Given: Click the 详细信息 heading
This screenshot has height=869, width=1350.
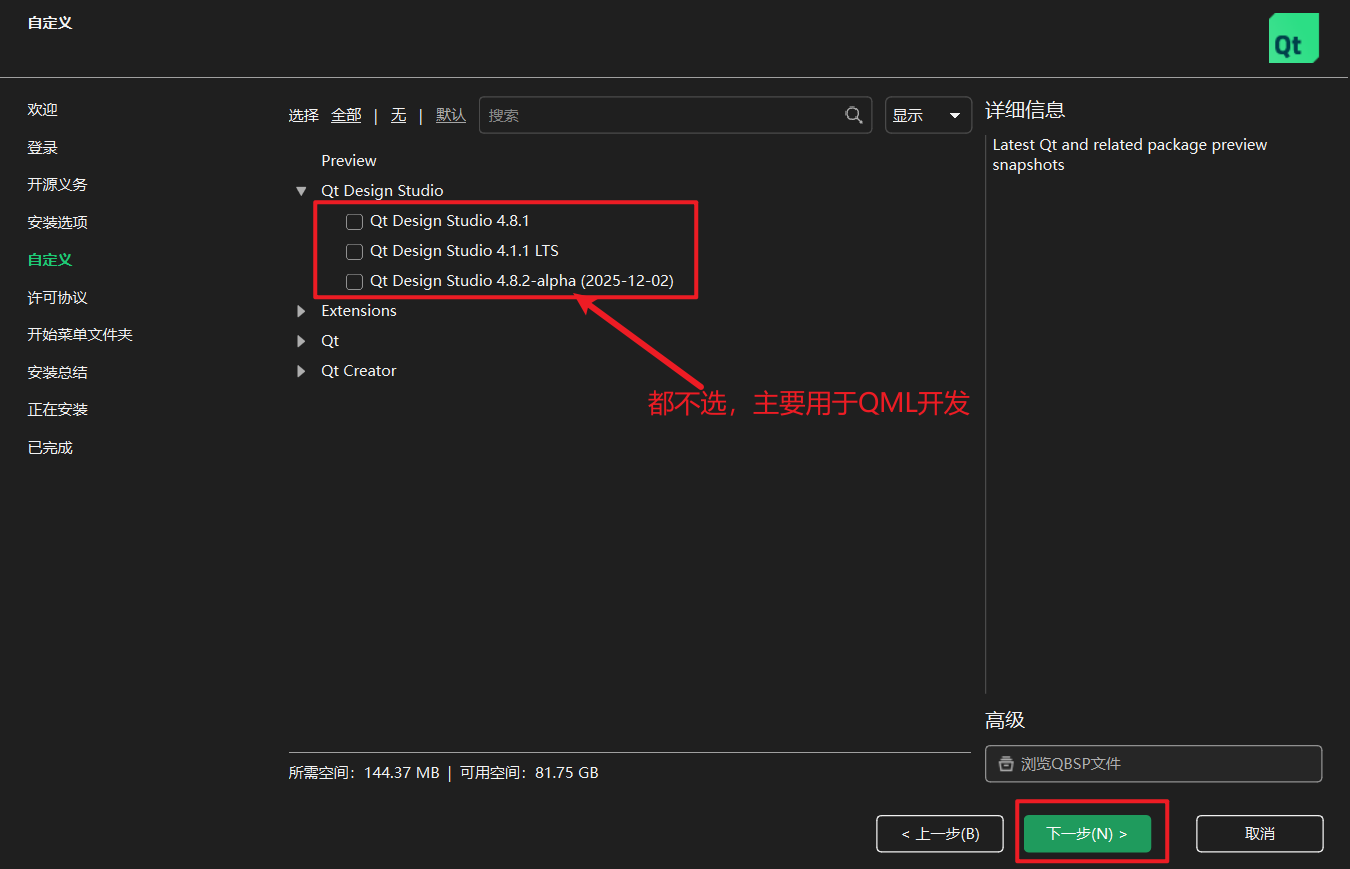Looking at the screenshot, I should pyautogui.click(x=1025, y=110).
